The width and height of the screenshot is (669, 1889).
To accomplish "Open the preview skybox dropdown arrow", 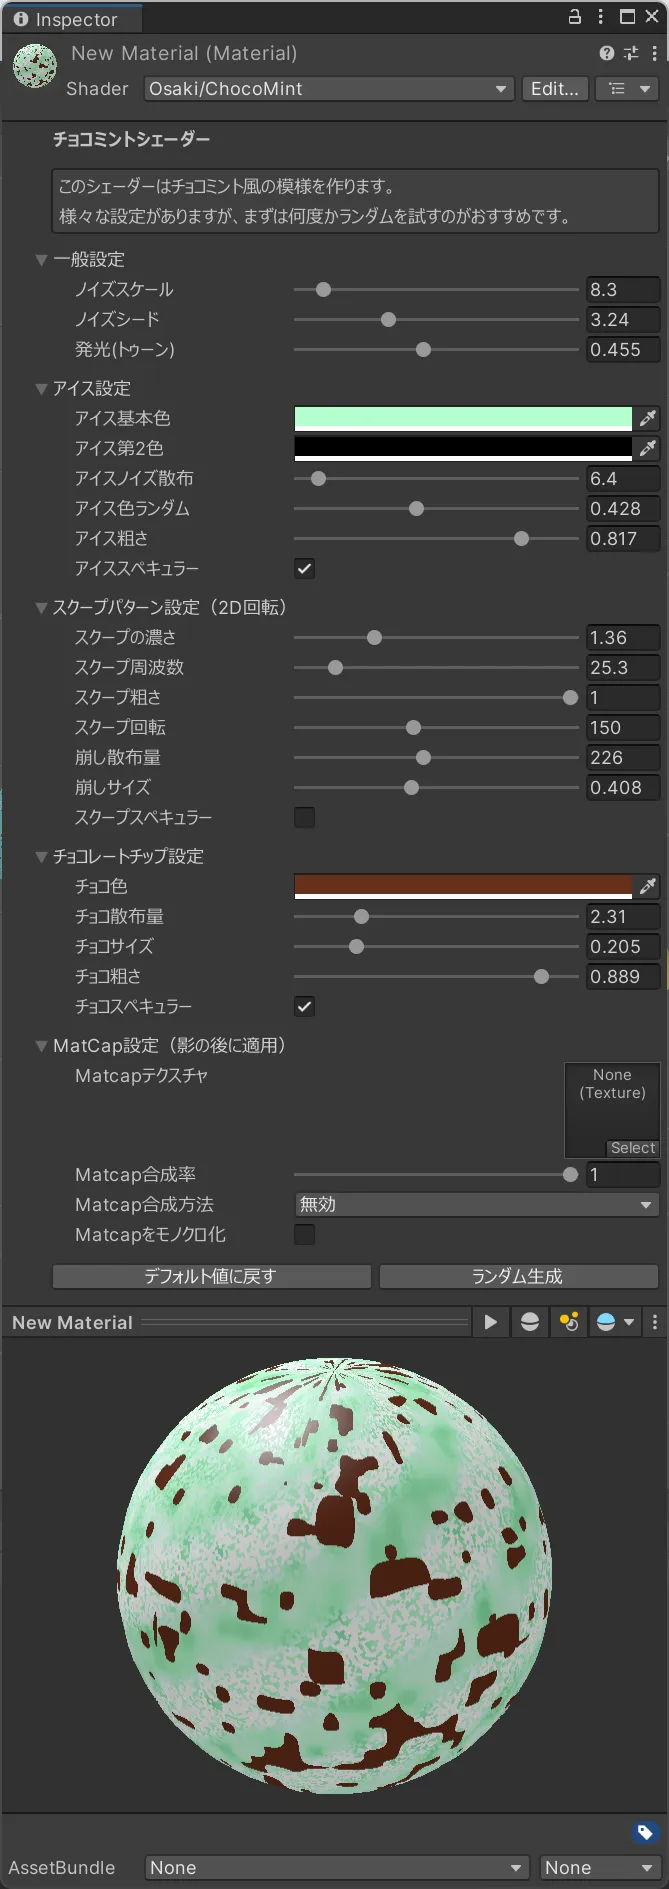I will (x=628, y=1322).
